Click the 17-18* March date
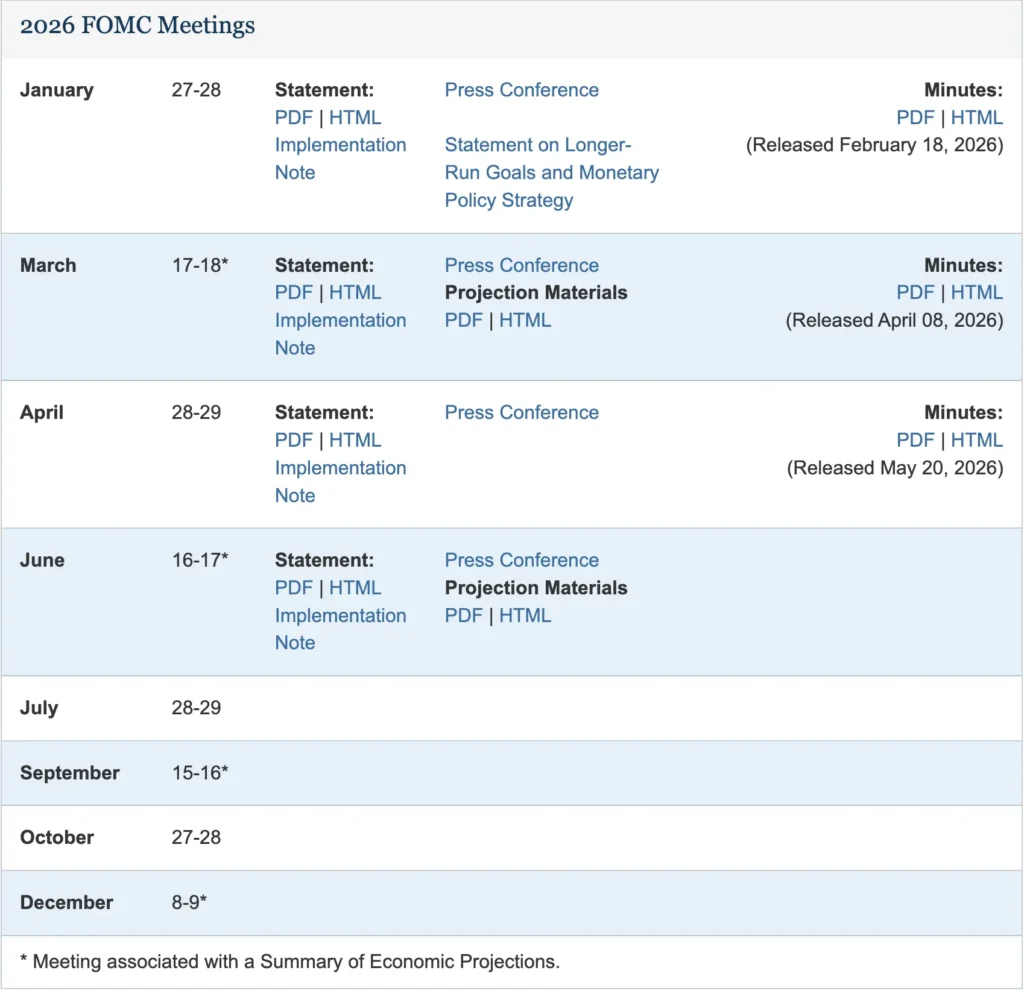 point(200,265)
